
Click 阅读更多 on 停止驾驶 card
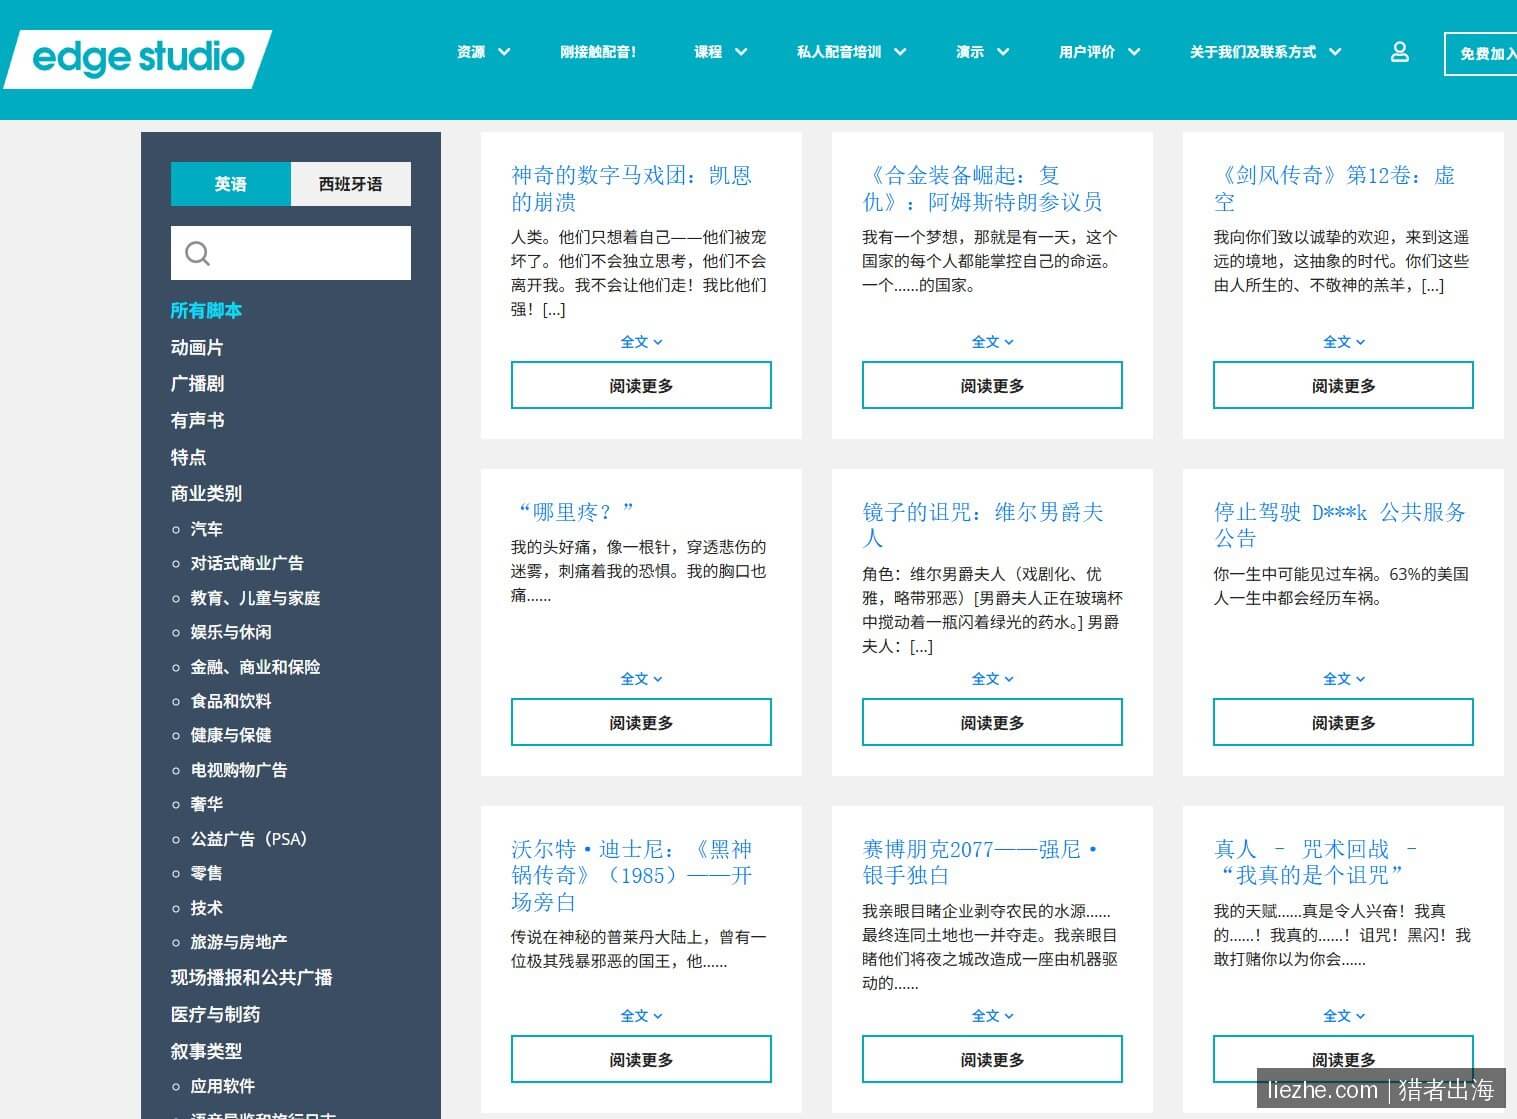click(x=1343, y=722)
